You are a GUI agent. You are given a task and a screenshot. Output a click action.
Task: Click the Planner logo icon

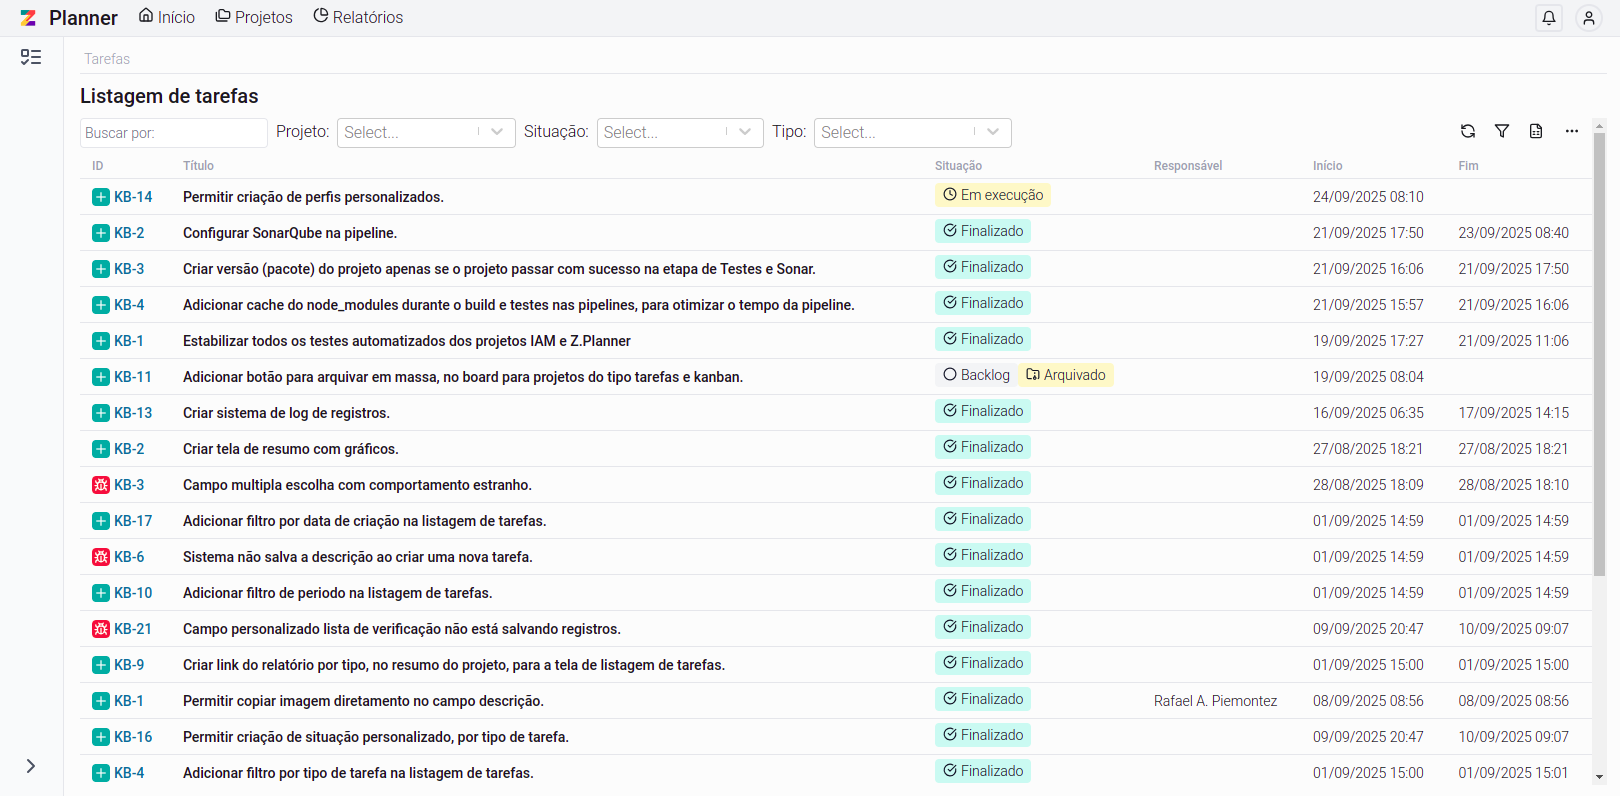(28, 18)
